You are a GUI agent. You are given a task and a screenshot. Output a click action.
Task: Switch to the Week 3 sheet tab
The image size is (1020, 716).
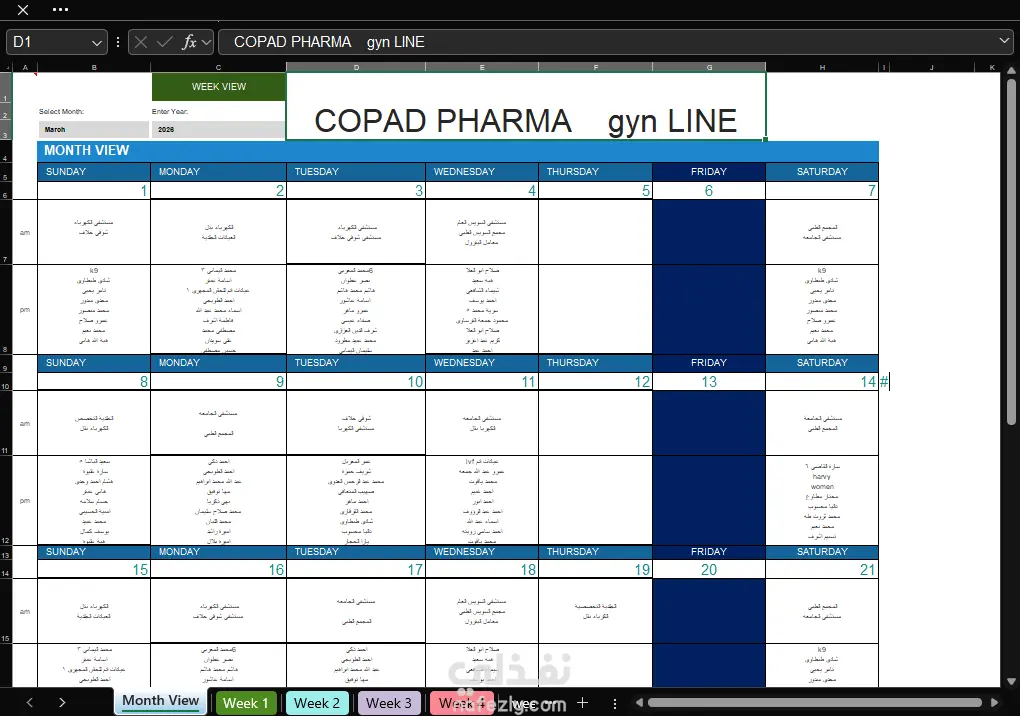(x=388, y=703)
